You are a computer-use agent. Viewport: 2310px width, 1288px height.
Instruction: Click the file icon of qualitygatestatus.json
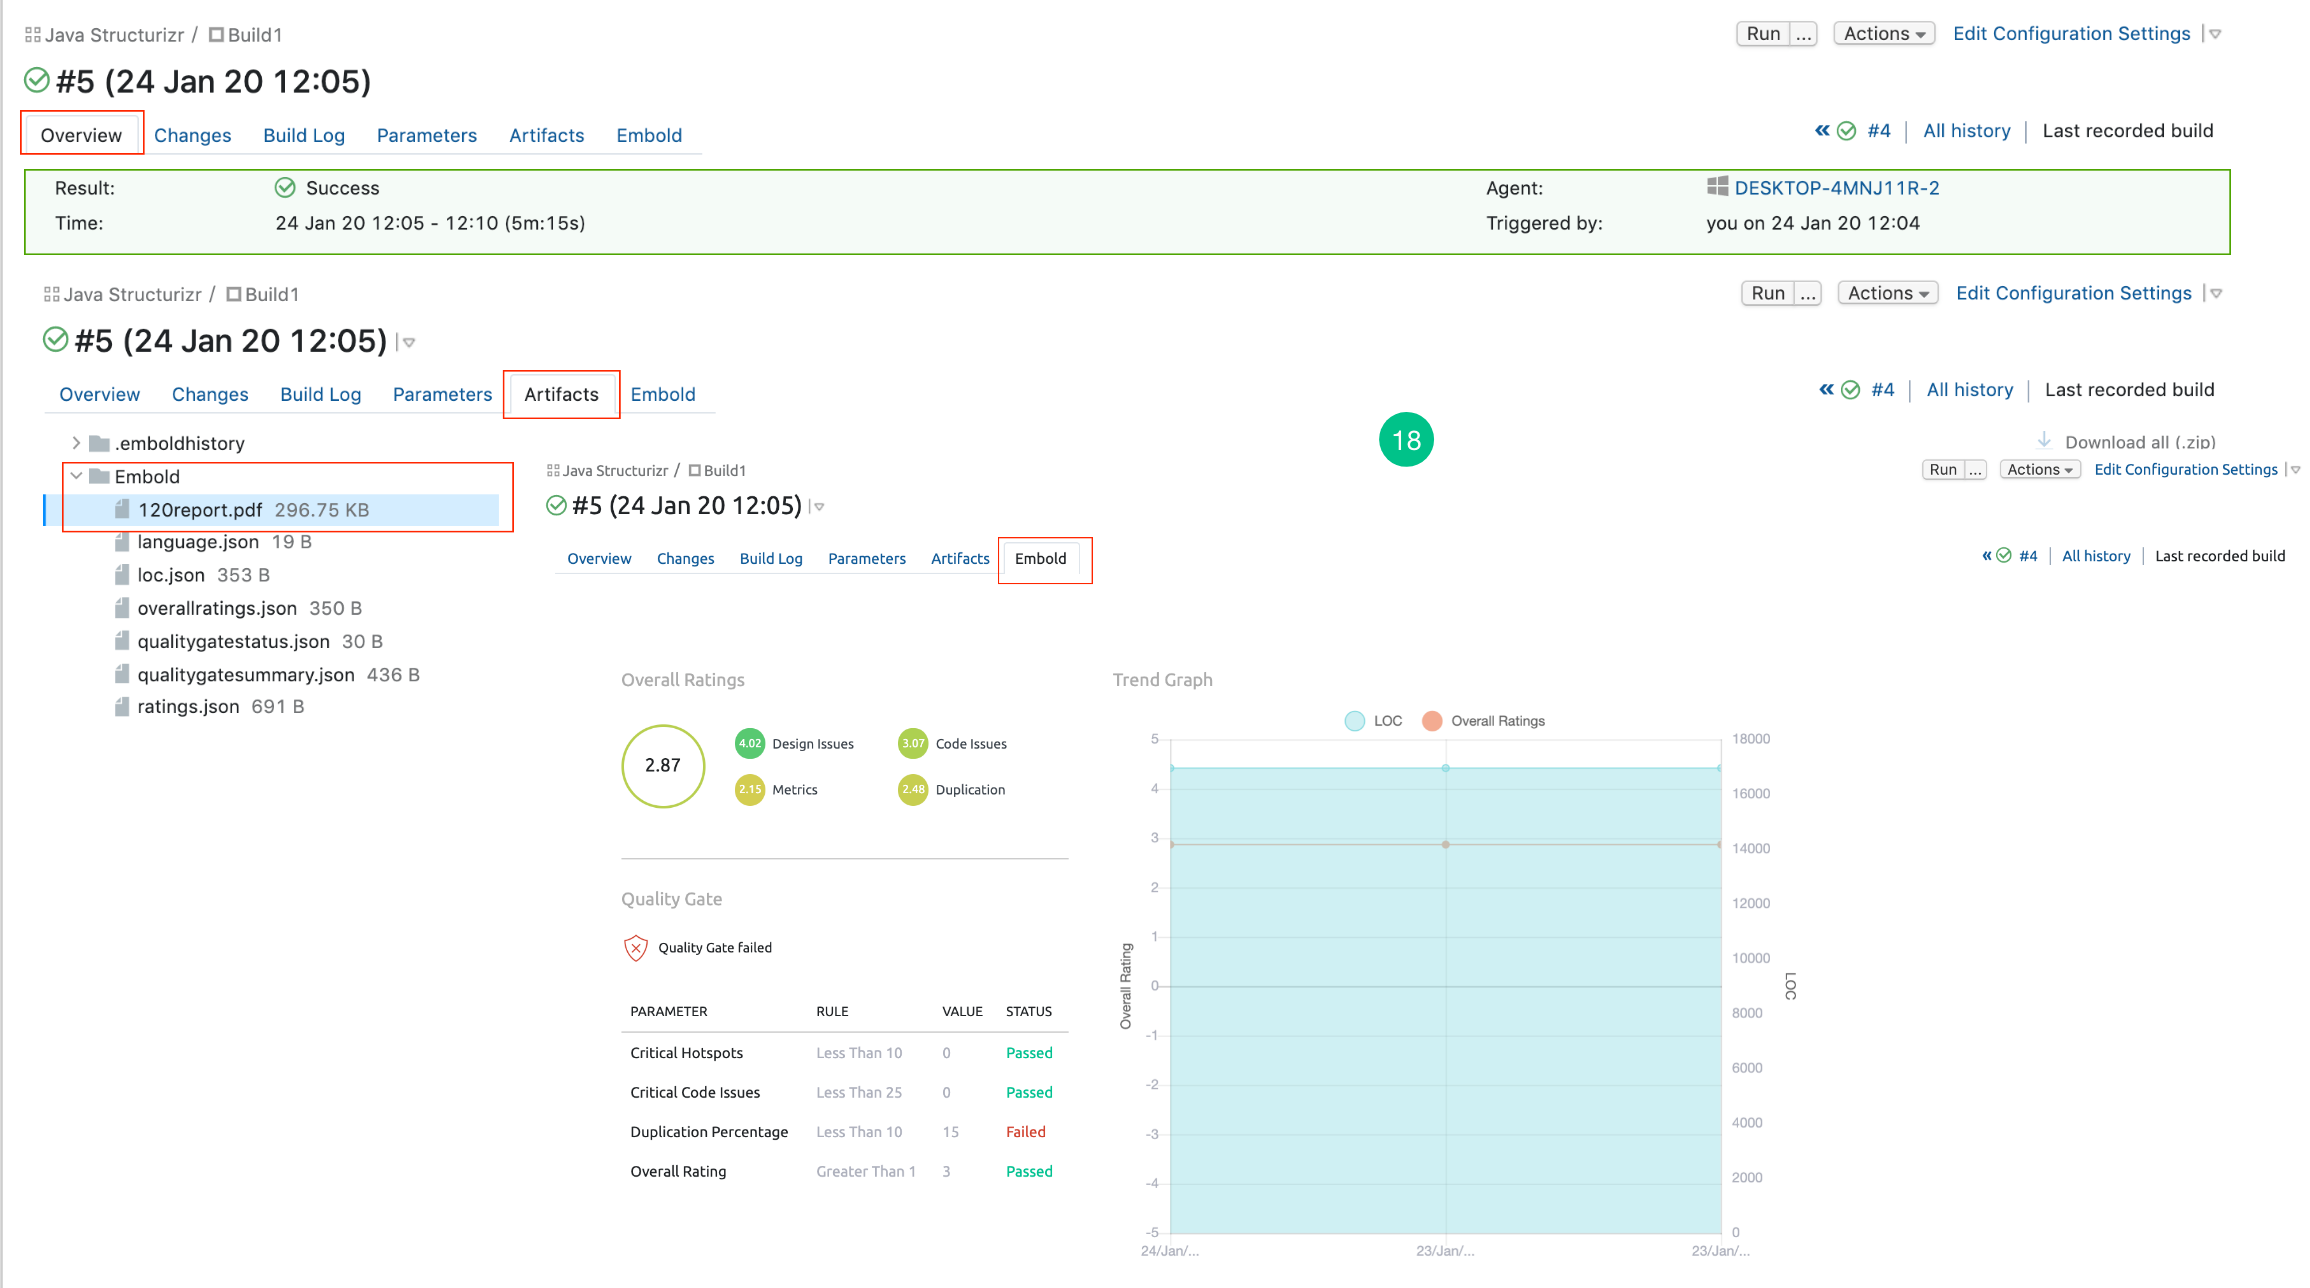point(122,641)
